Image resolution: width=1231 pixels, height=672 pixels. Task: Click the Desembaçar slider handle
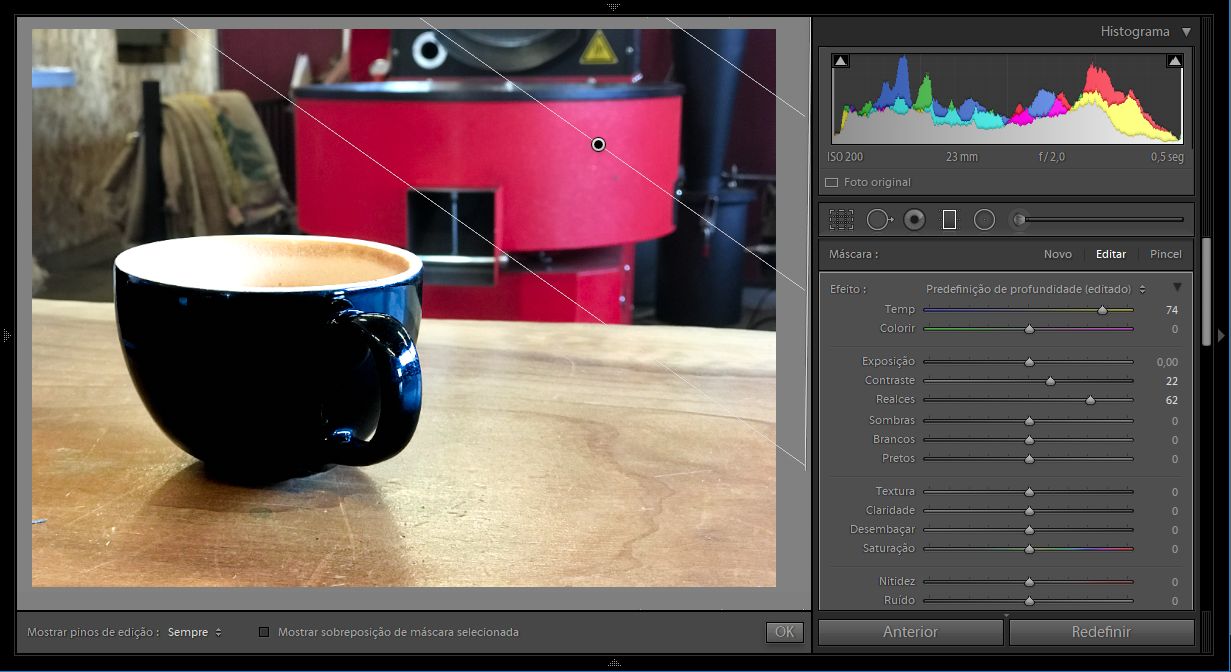[1029, 530]
